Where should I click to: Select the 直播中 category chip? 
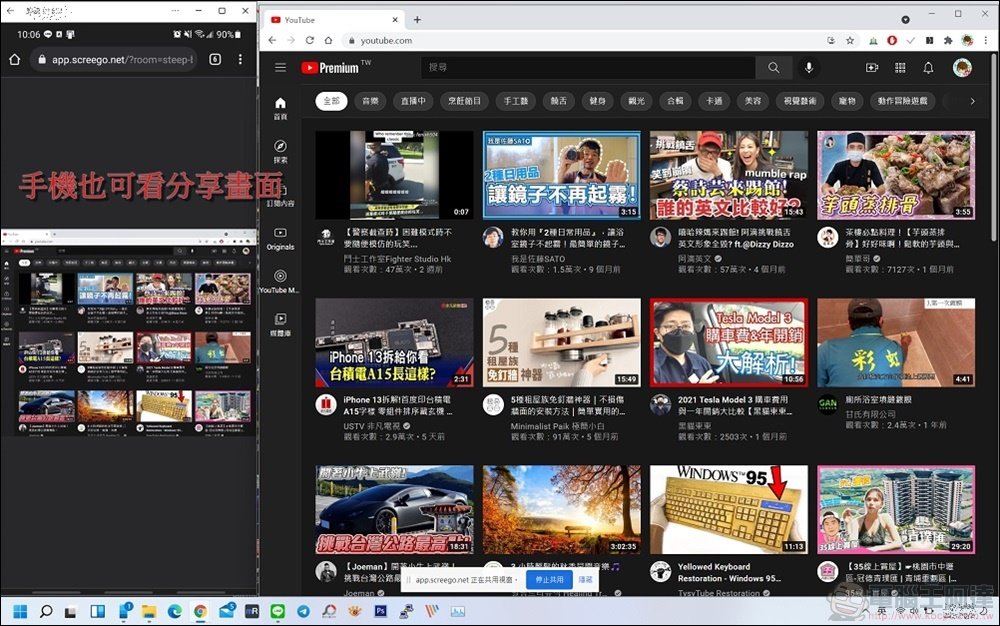point(413,101)
